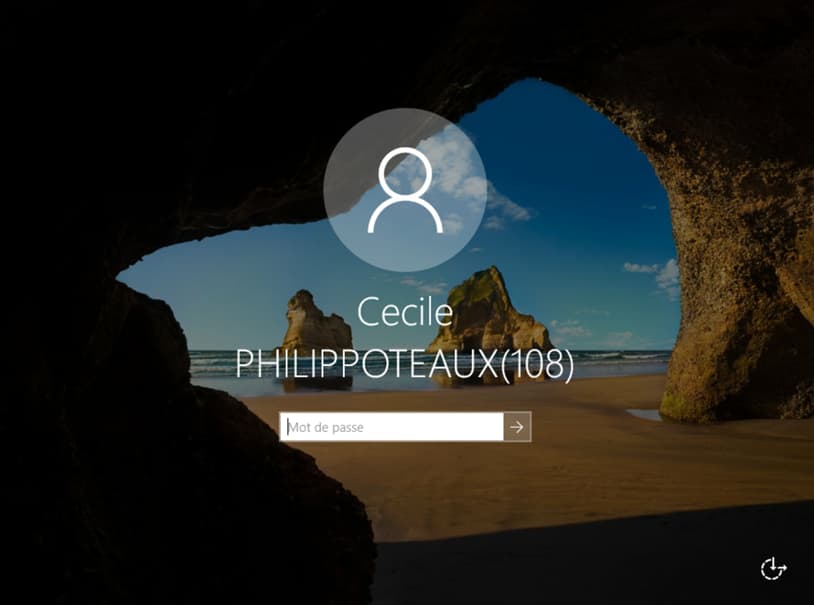This screenshot has width=814, height=605.
Task: Click the user silhouette avatar icon
Action: click(405, 190)
